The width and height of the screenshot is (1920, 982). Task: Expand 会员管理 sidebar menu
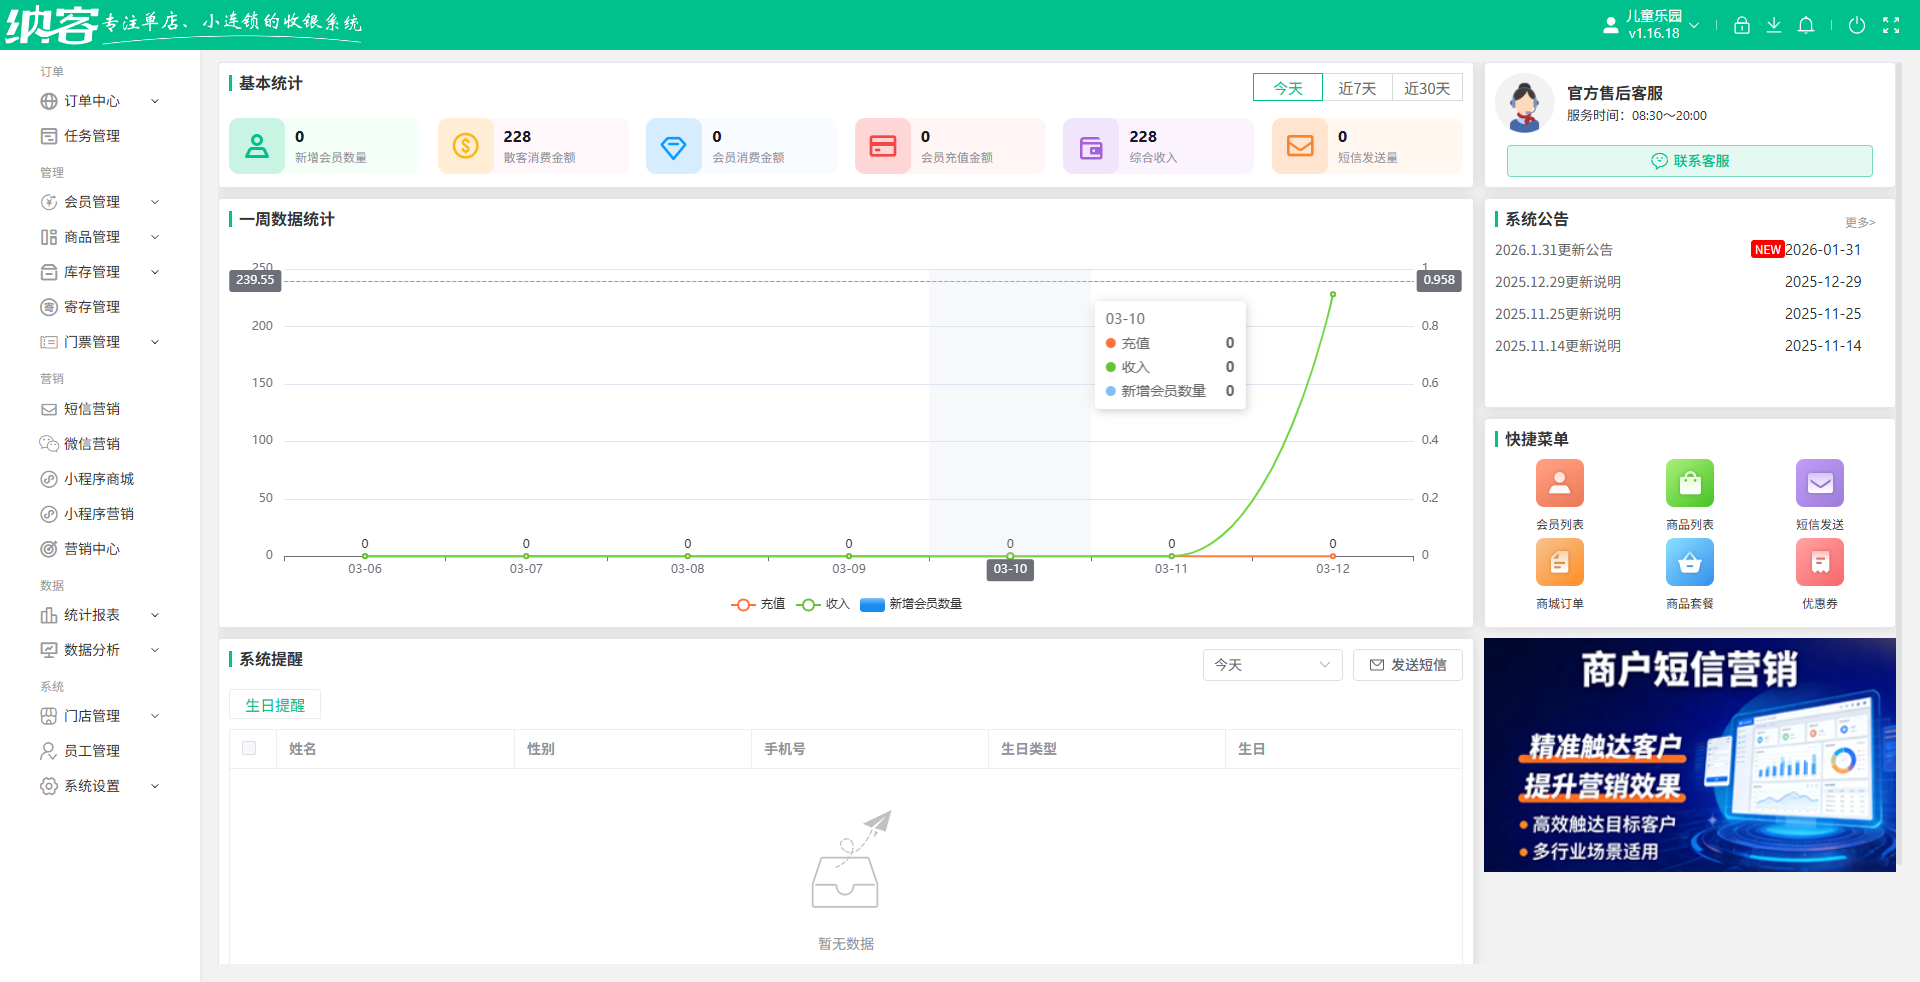point(100,202)
